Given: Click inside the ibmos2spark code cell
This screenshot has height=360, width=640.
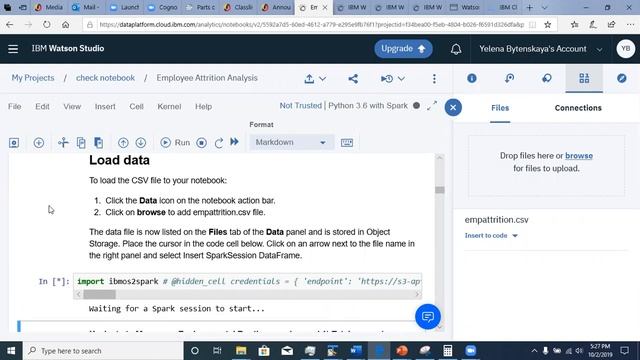Looking at the screenshot, I should (248, 281).
